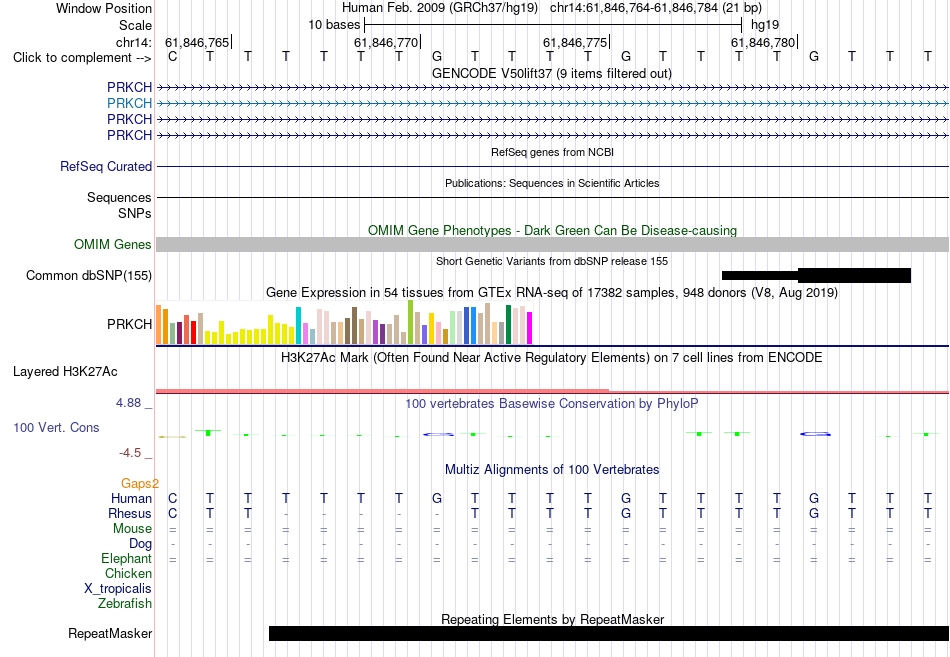Click the Scale track label
Image resolution: width=950 pixels, height=657 pixels.
tap(135, 25)
